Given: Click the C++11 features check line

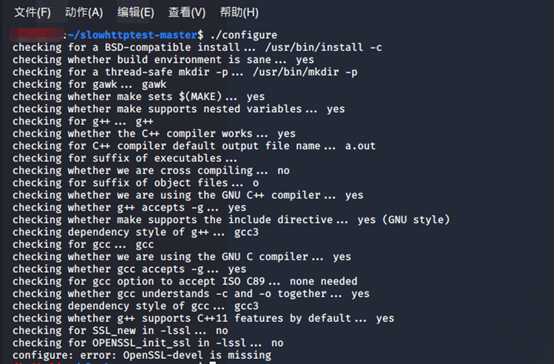Looking at the screenshot, I should point(203,318).
